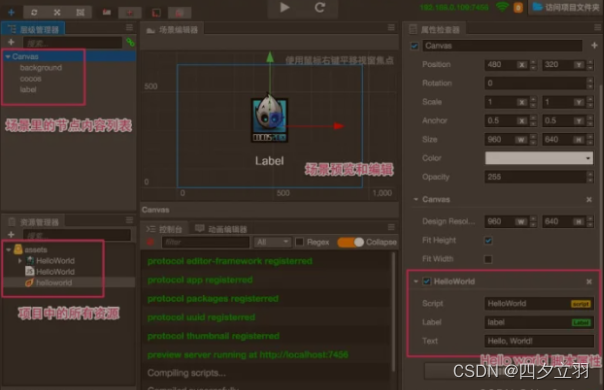Collapse the HelloWorld component section
The image size is (604, 390).
416,282
